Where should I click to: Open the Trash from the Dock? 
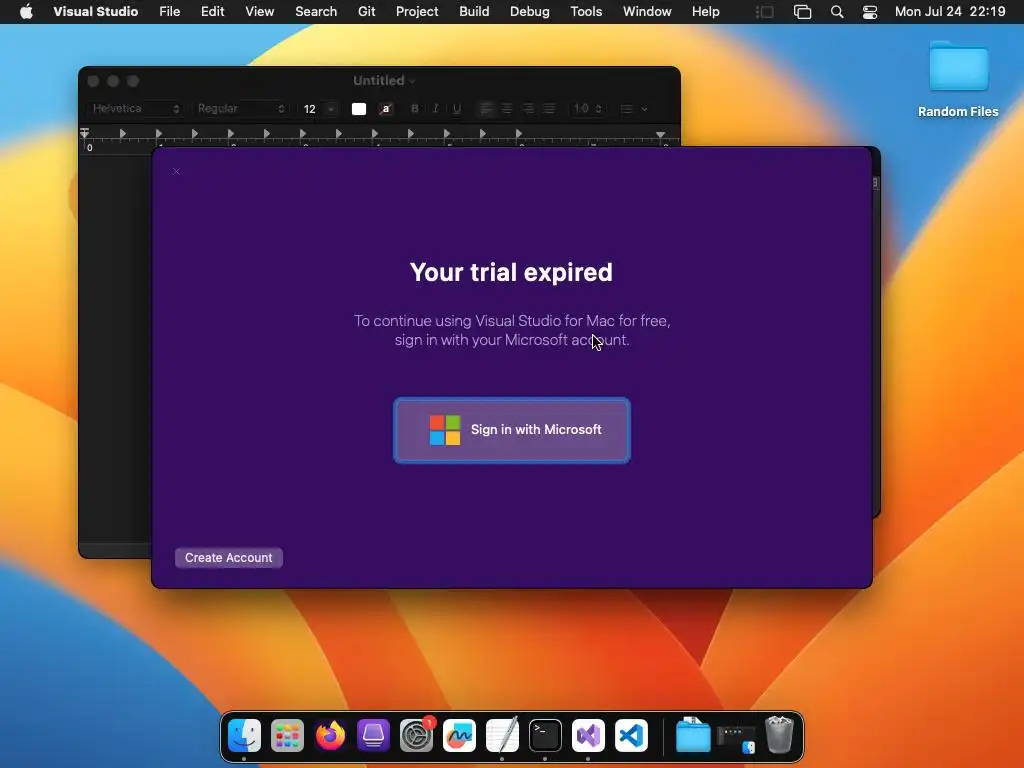779,735
